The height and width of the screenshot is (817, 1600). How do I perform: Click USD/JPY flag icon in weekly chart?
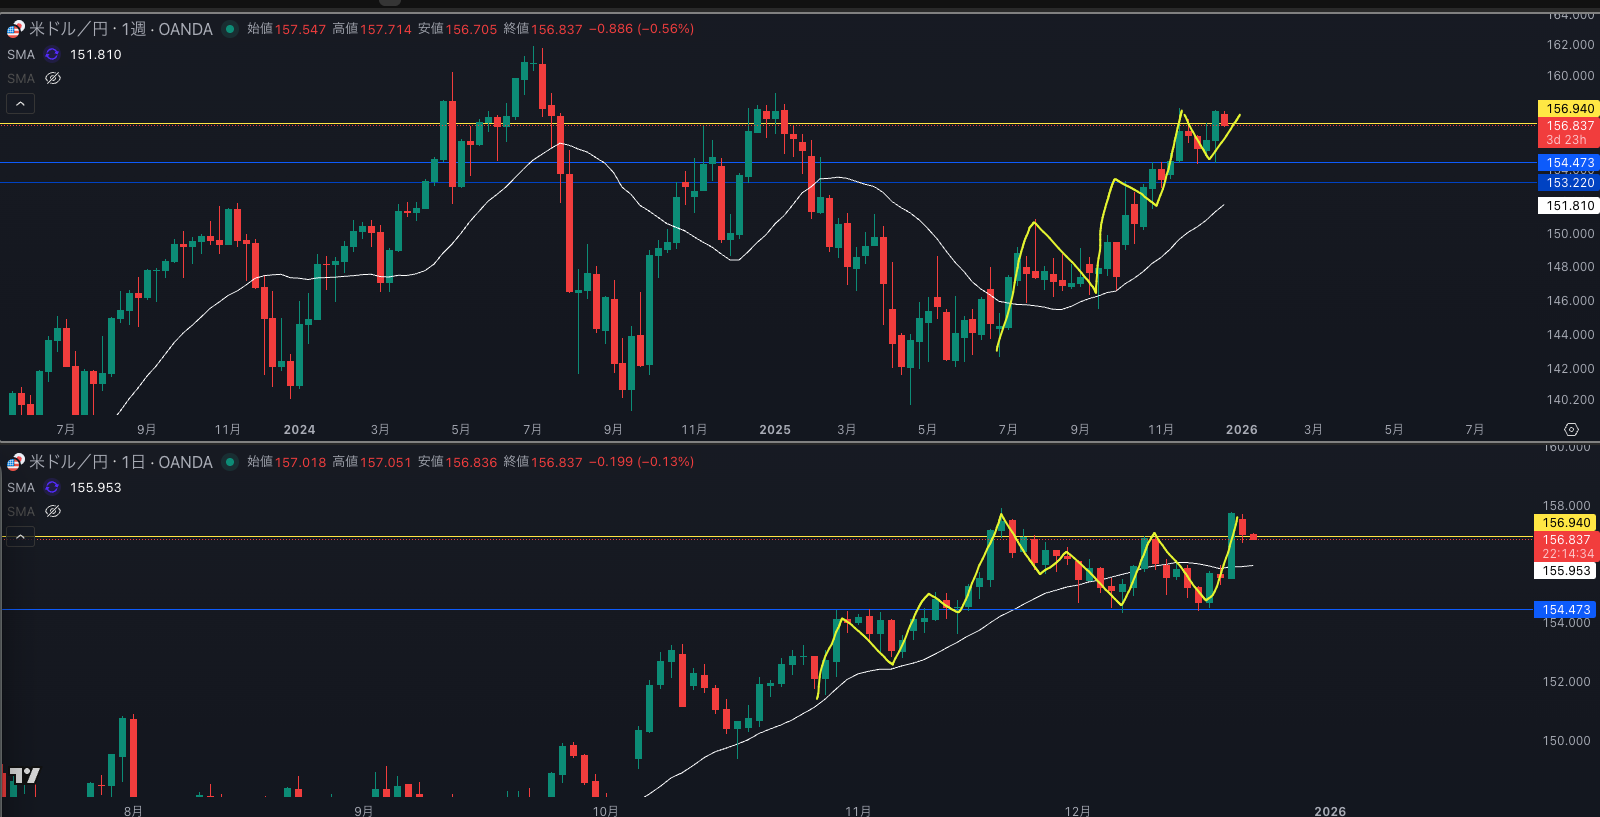(16, 29)
